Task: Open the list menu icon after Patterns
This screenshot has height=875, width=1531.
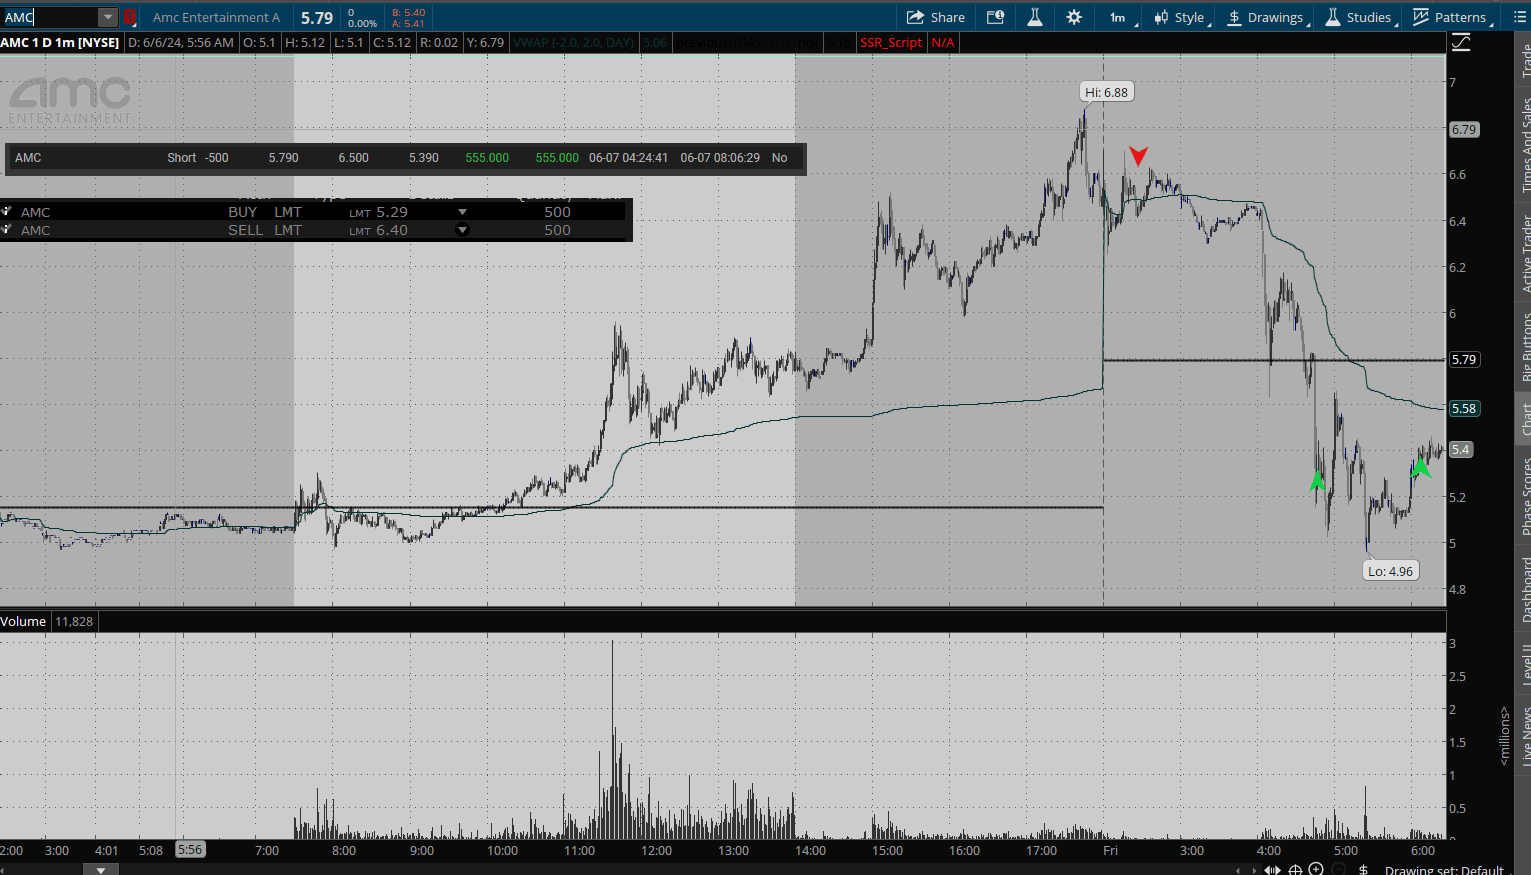Action: pos(1520,17)
